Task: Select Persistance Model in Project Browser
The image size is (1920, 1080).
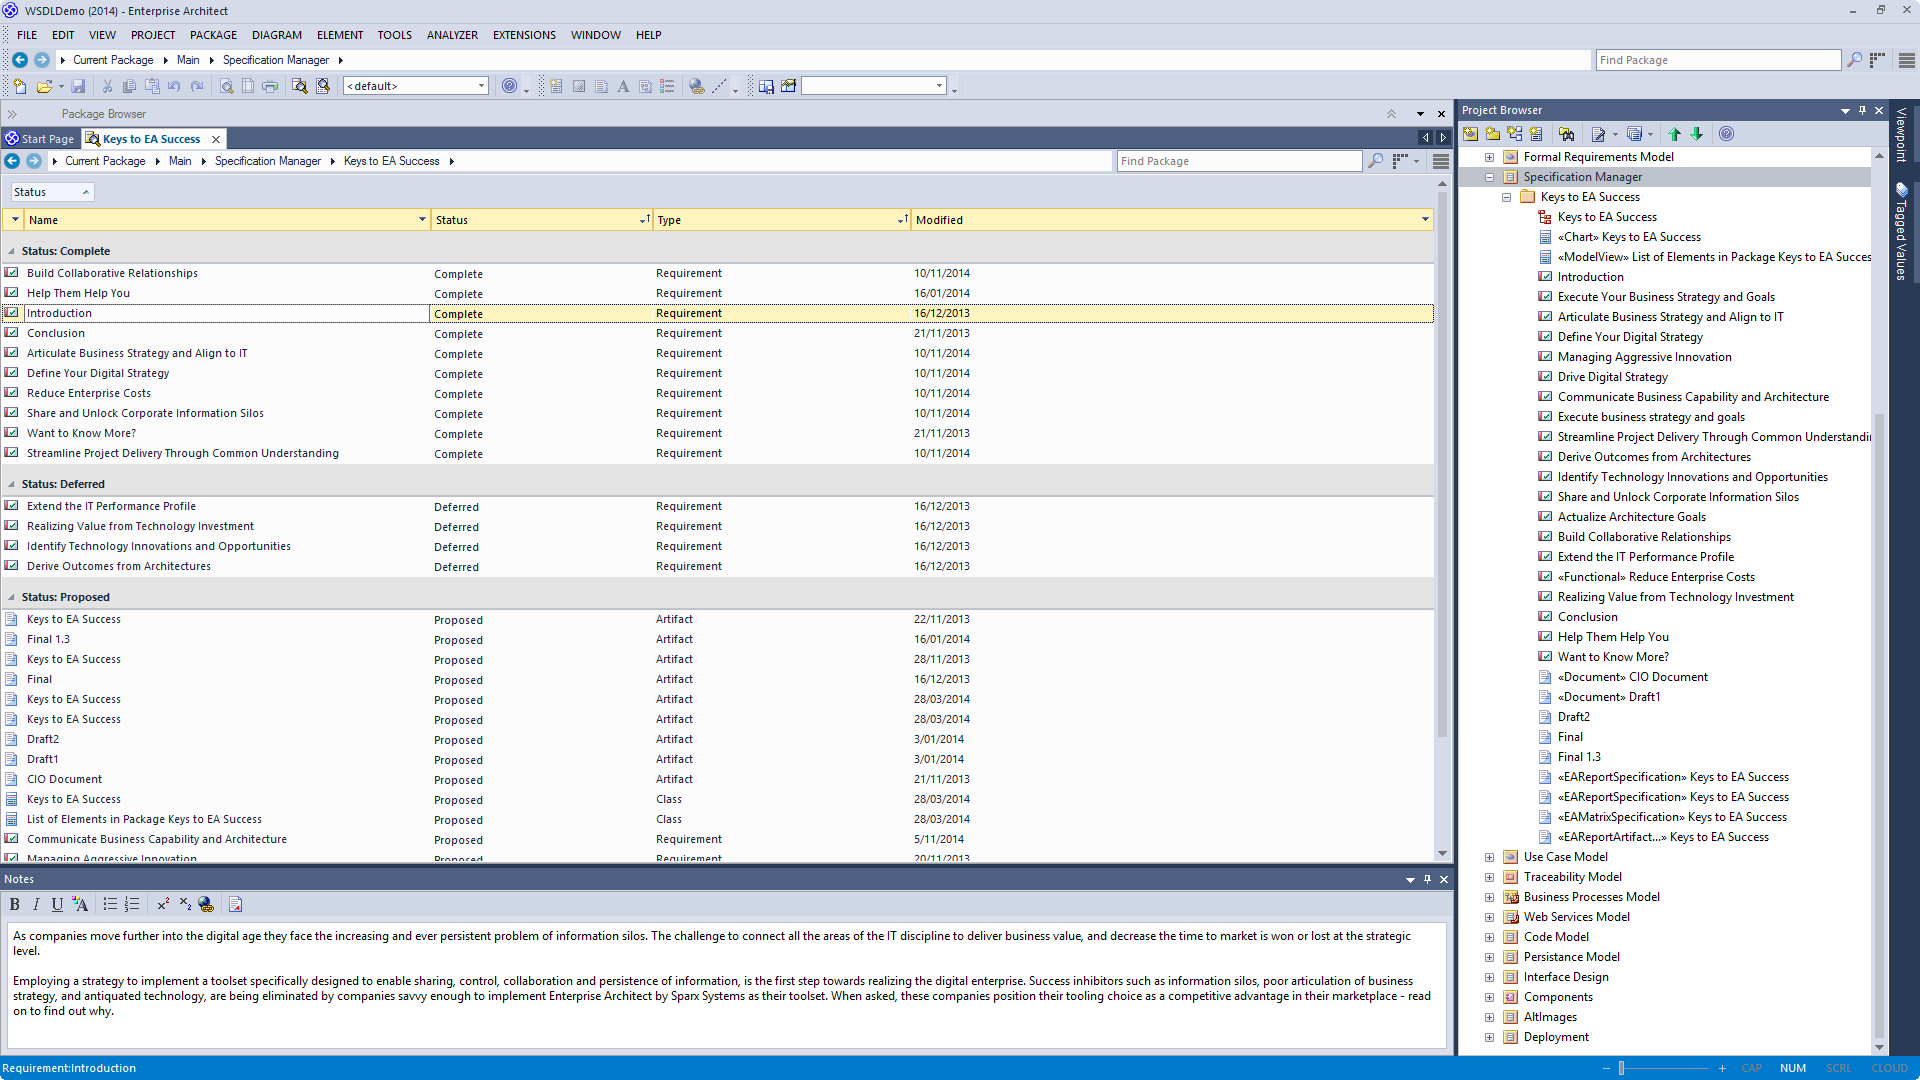Action: point(1571,957)
